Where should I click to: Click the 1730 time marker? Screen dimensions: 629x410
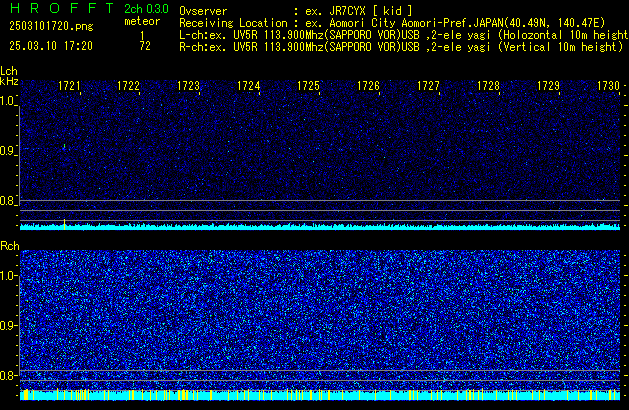pyautogui.click(x=608, y=86)
